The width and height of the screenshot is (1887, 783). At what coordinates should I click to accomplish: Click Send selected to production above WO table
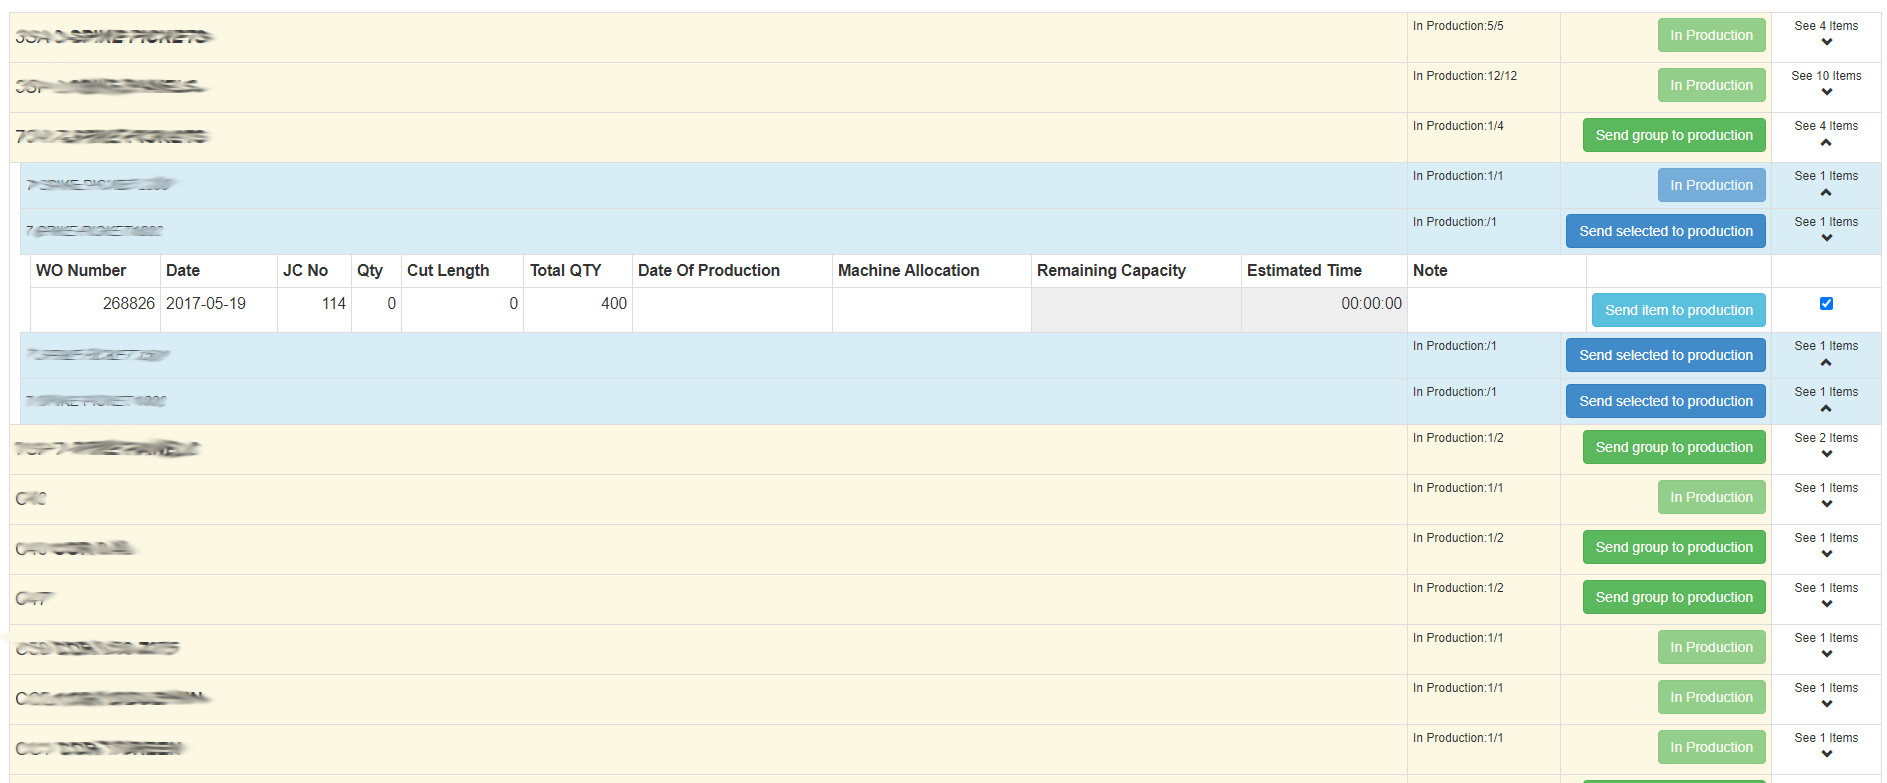pyautogui.click(x=1665, y=232)
